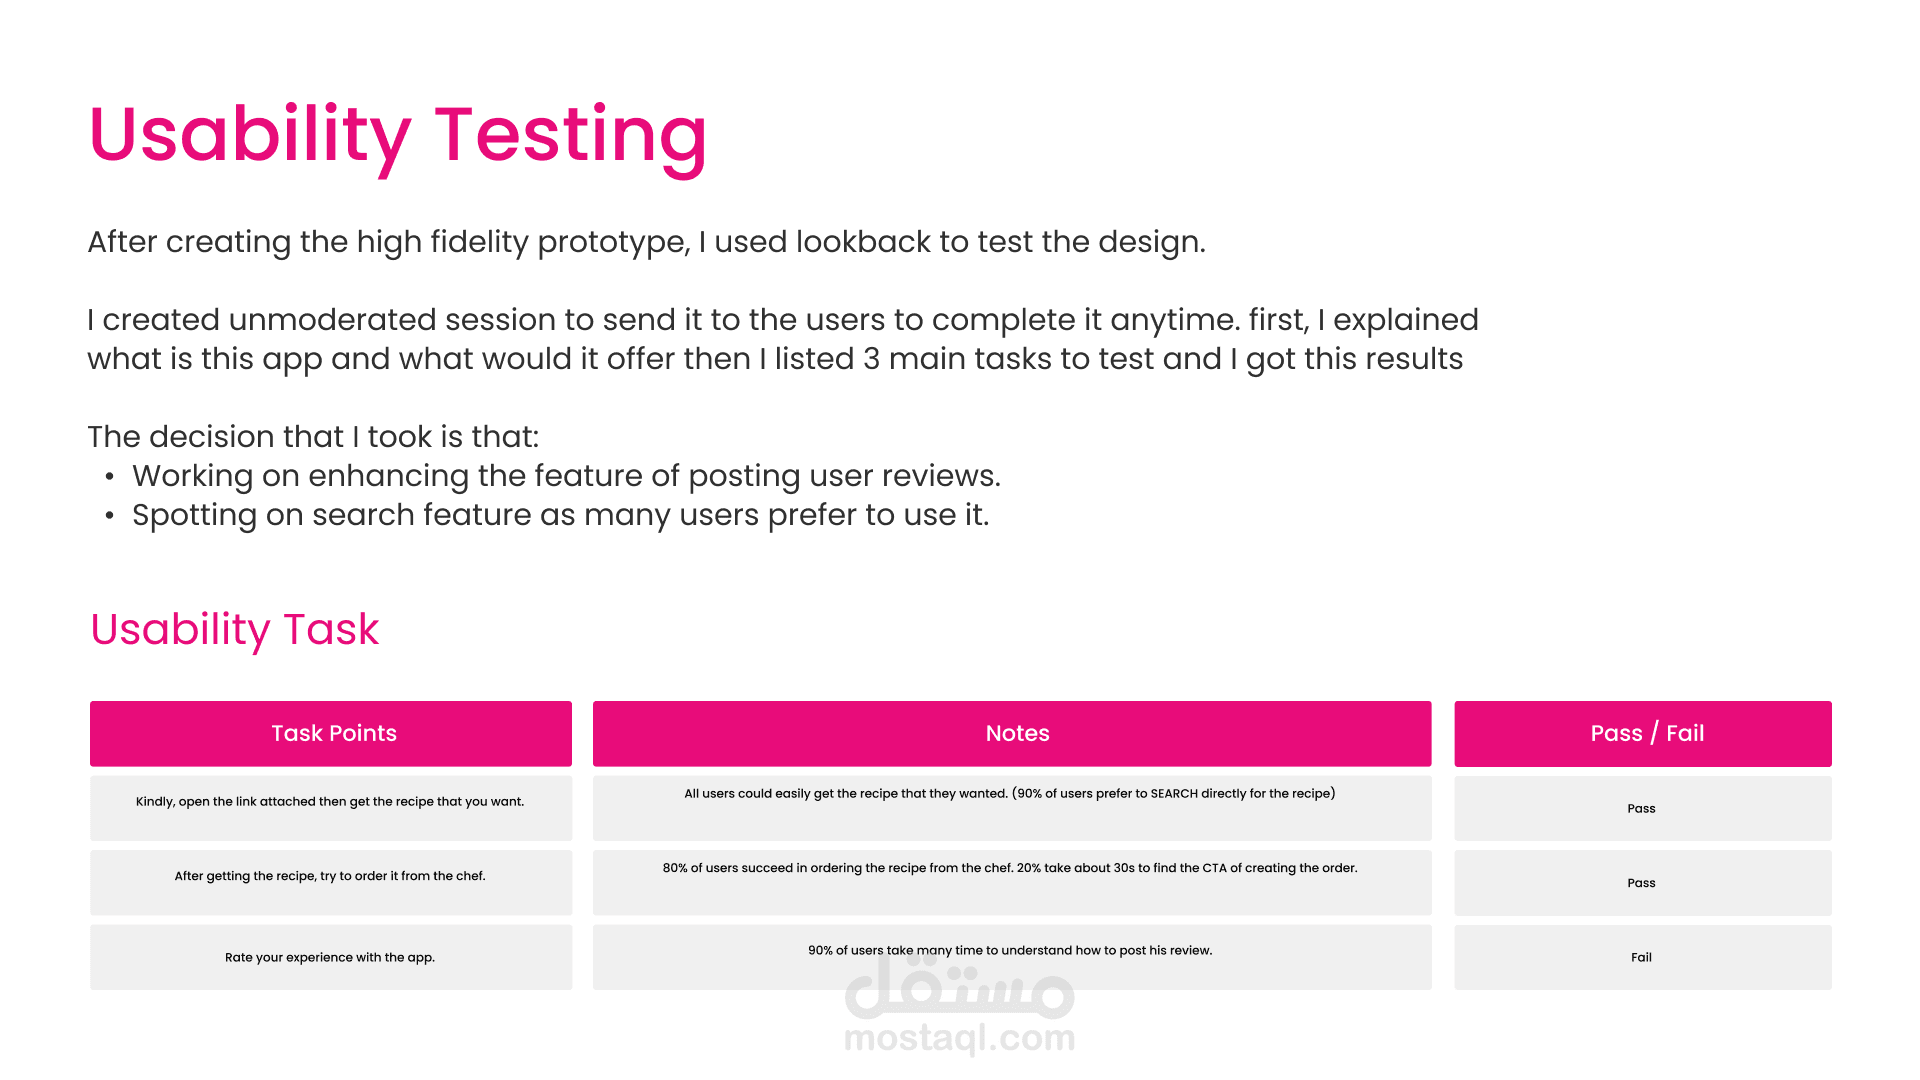Select the Notes column header
The width and height of the screenshot is (1920, 1080).
pos(1012,733)
